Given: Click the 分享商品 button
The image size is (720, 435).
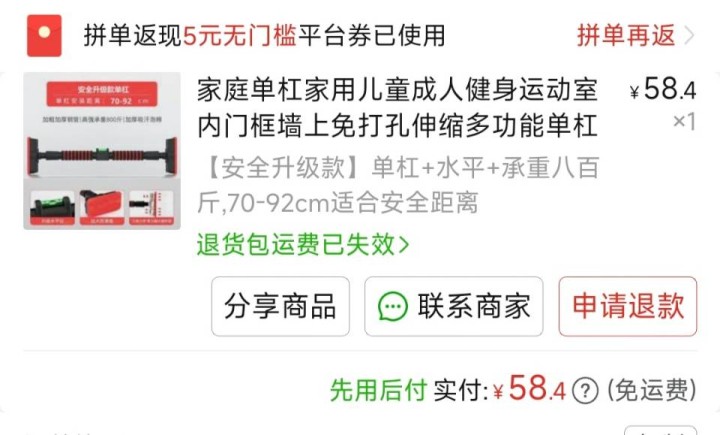Looking at the screenshot, I should click(x=280, y=306).
